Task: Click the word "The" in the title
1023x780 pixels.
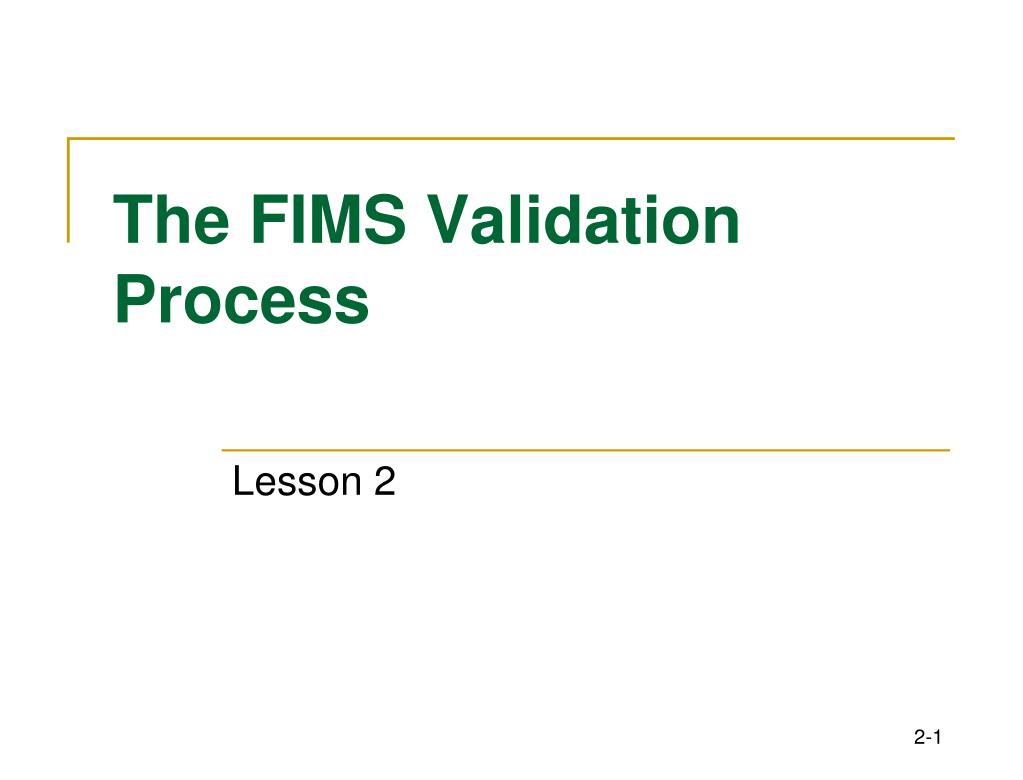Action: pyautogui.click(x=172, y=220)
